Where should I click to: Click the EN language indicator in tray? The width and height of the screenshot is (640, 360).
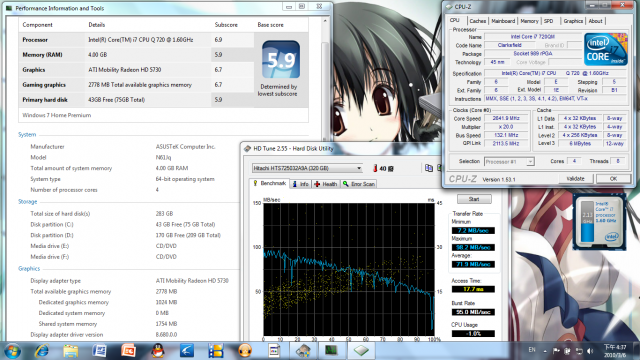click(x=532, y=350)
